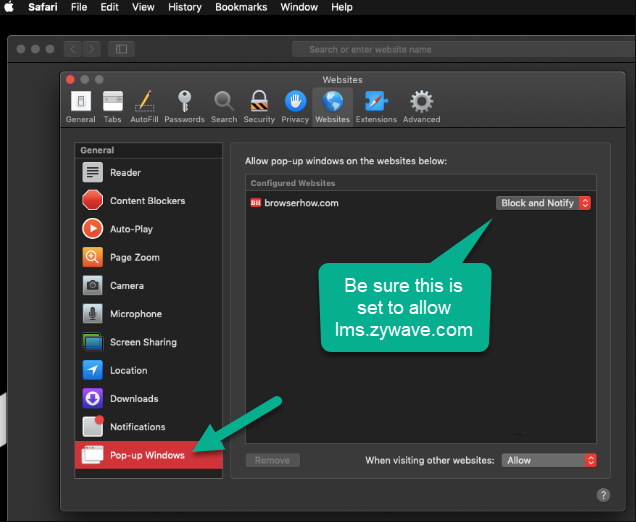This screenshot has height=522, width=636.
Task: Select Content Blockers in the sidebar
Action: click(x=147, y=200)
